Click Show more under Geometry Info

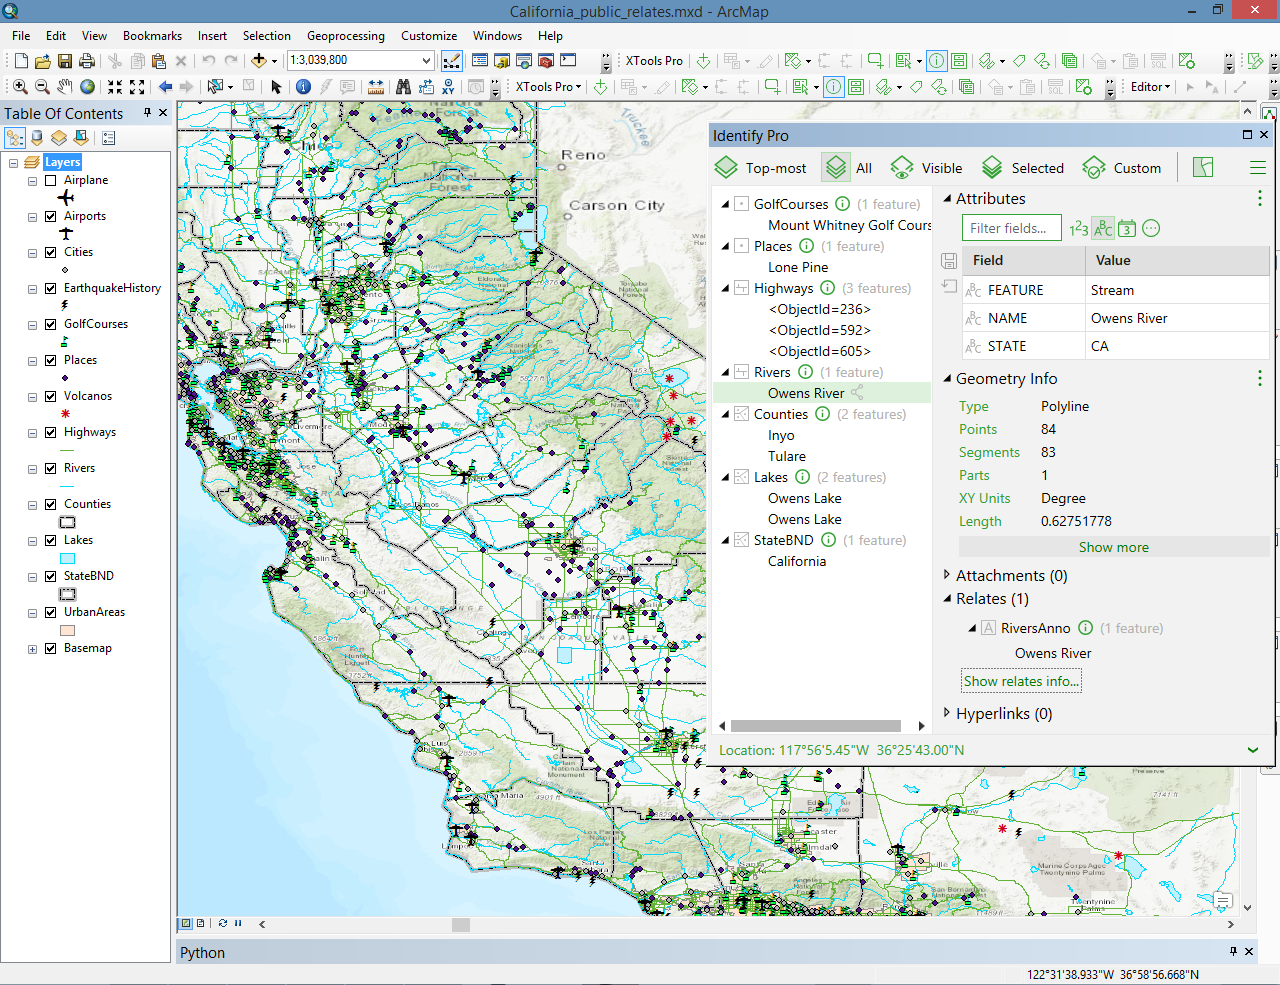1113,547
